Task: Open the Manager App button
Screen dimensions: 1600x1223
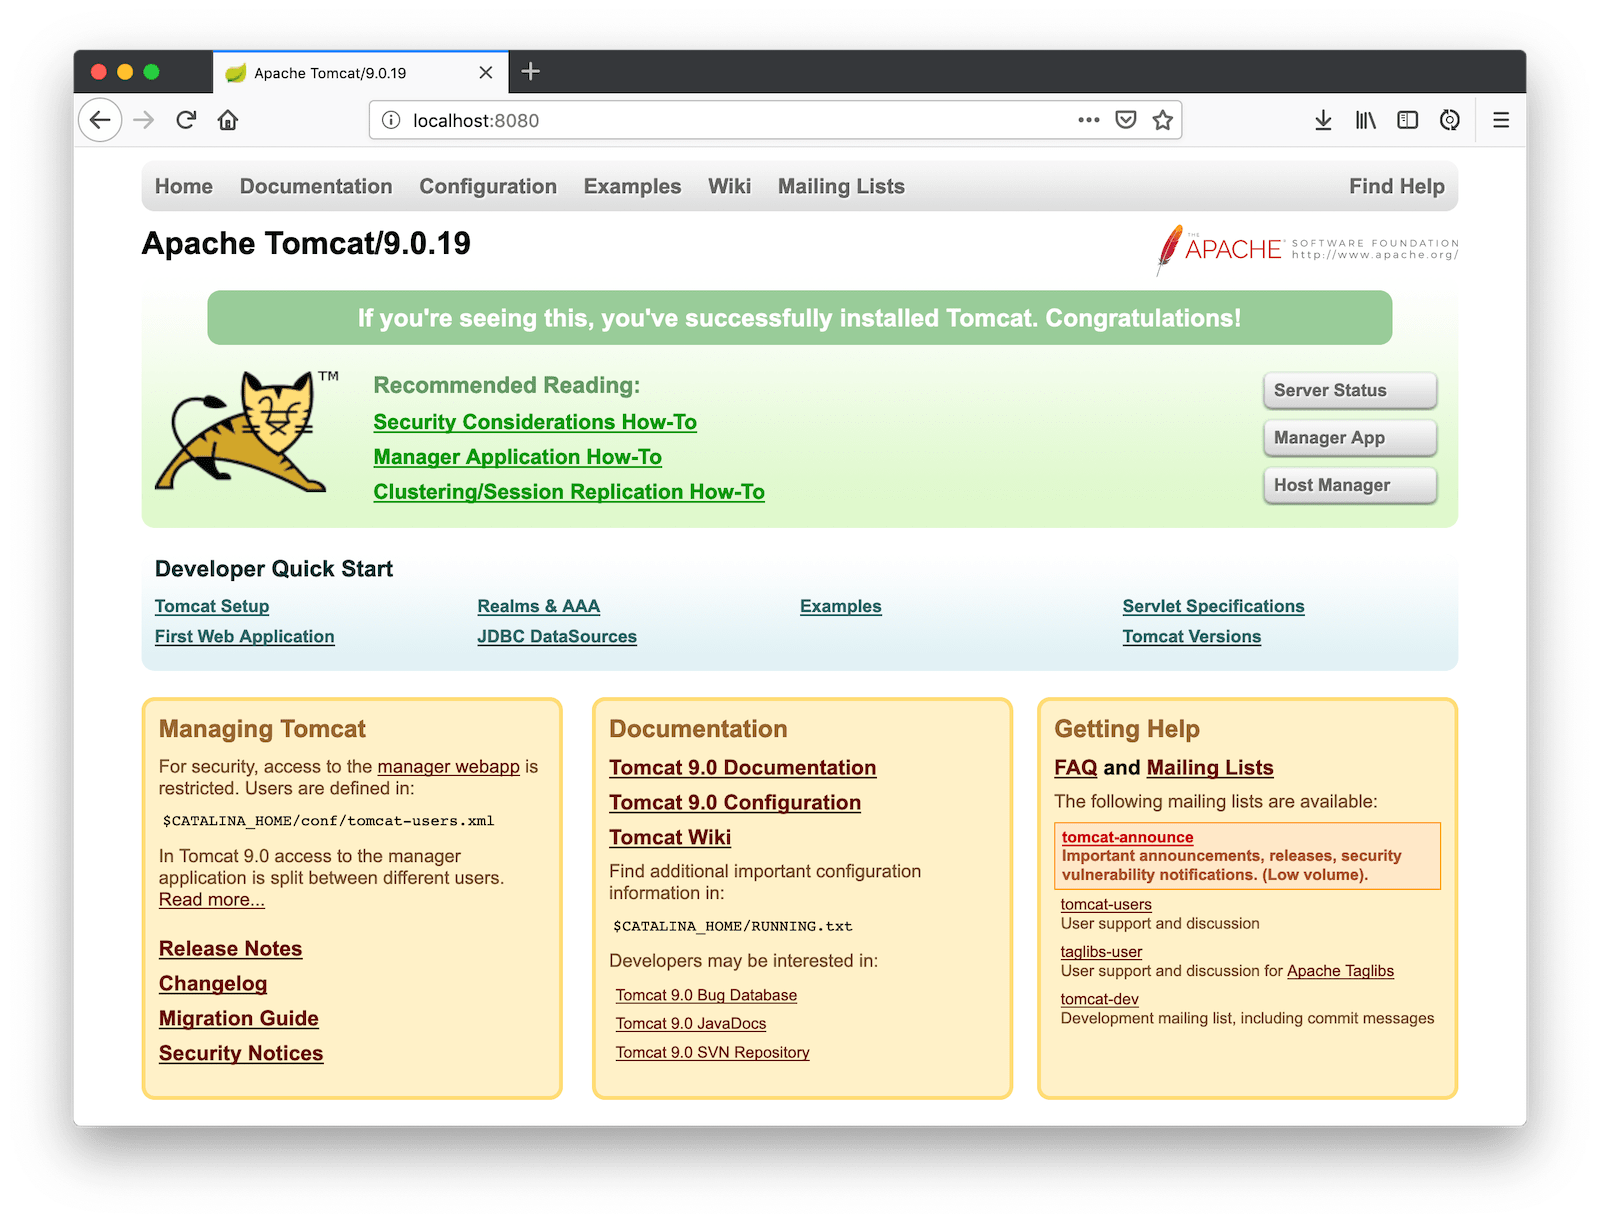Action: [1350, 438]
